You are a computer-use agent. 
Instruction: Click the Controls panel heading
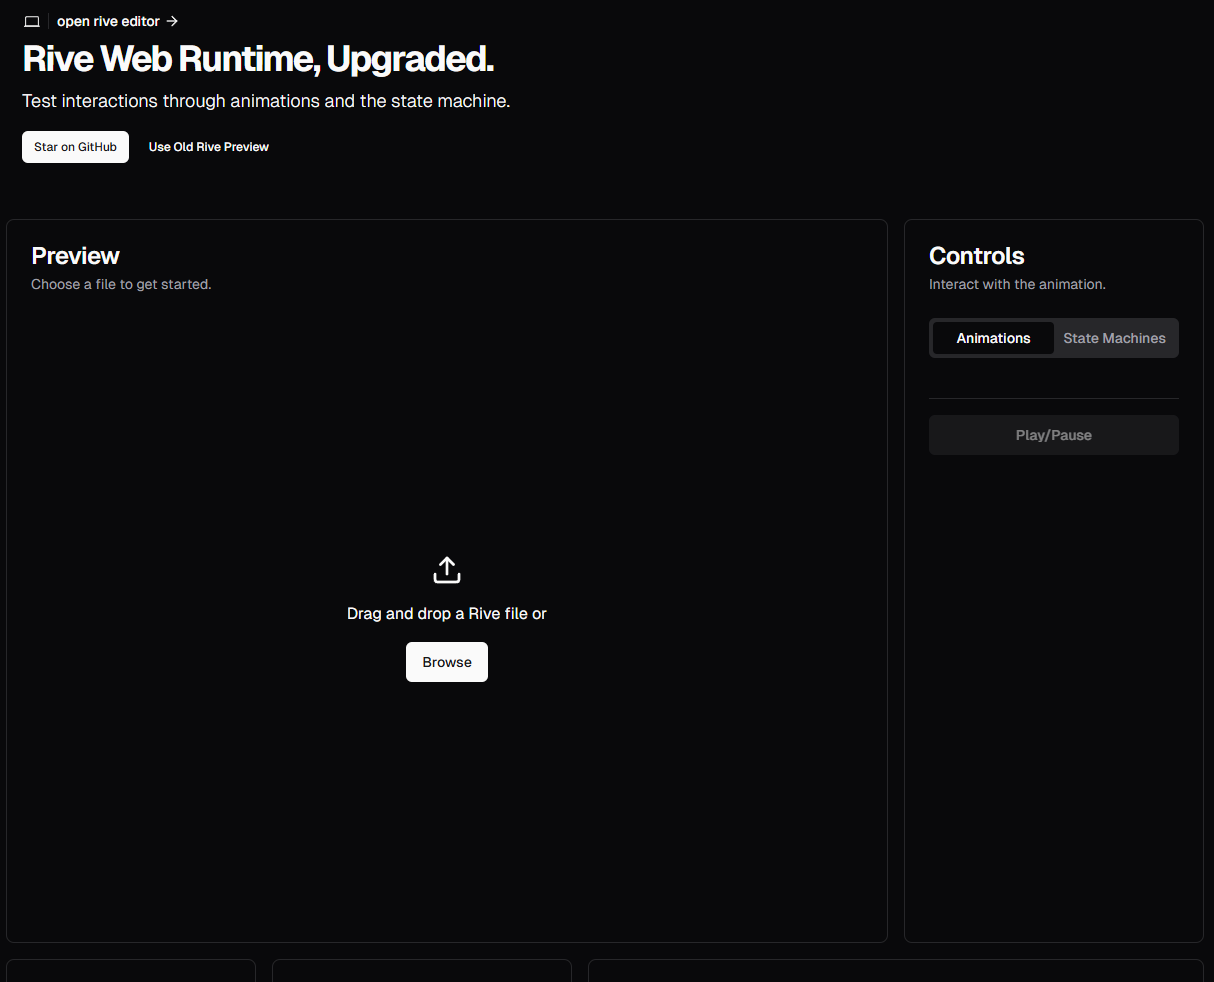[977, 256]
